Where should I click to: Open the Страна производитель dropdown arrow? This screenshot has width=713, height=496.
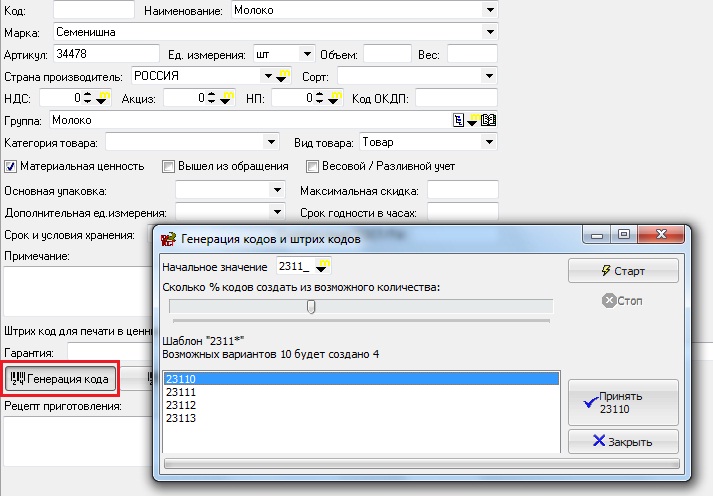268,76
